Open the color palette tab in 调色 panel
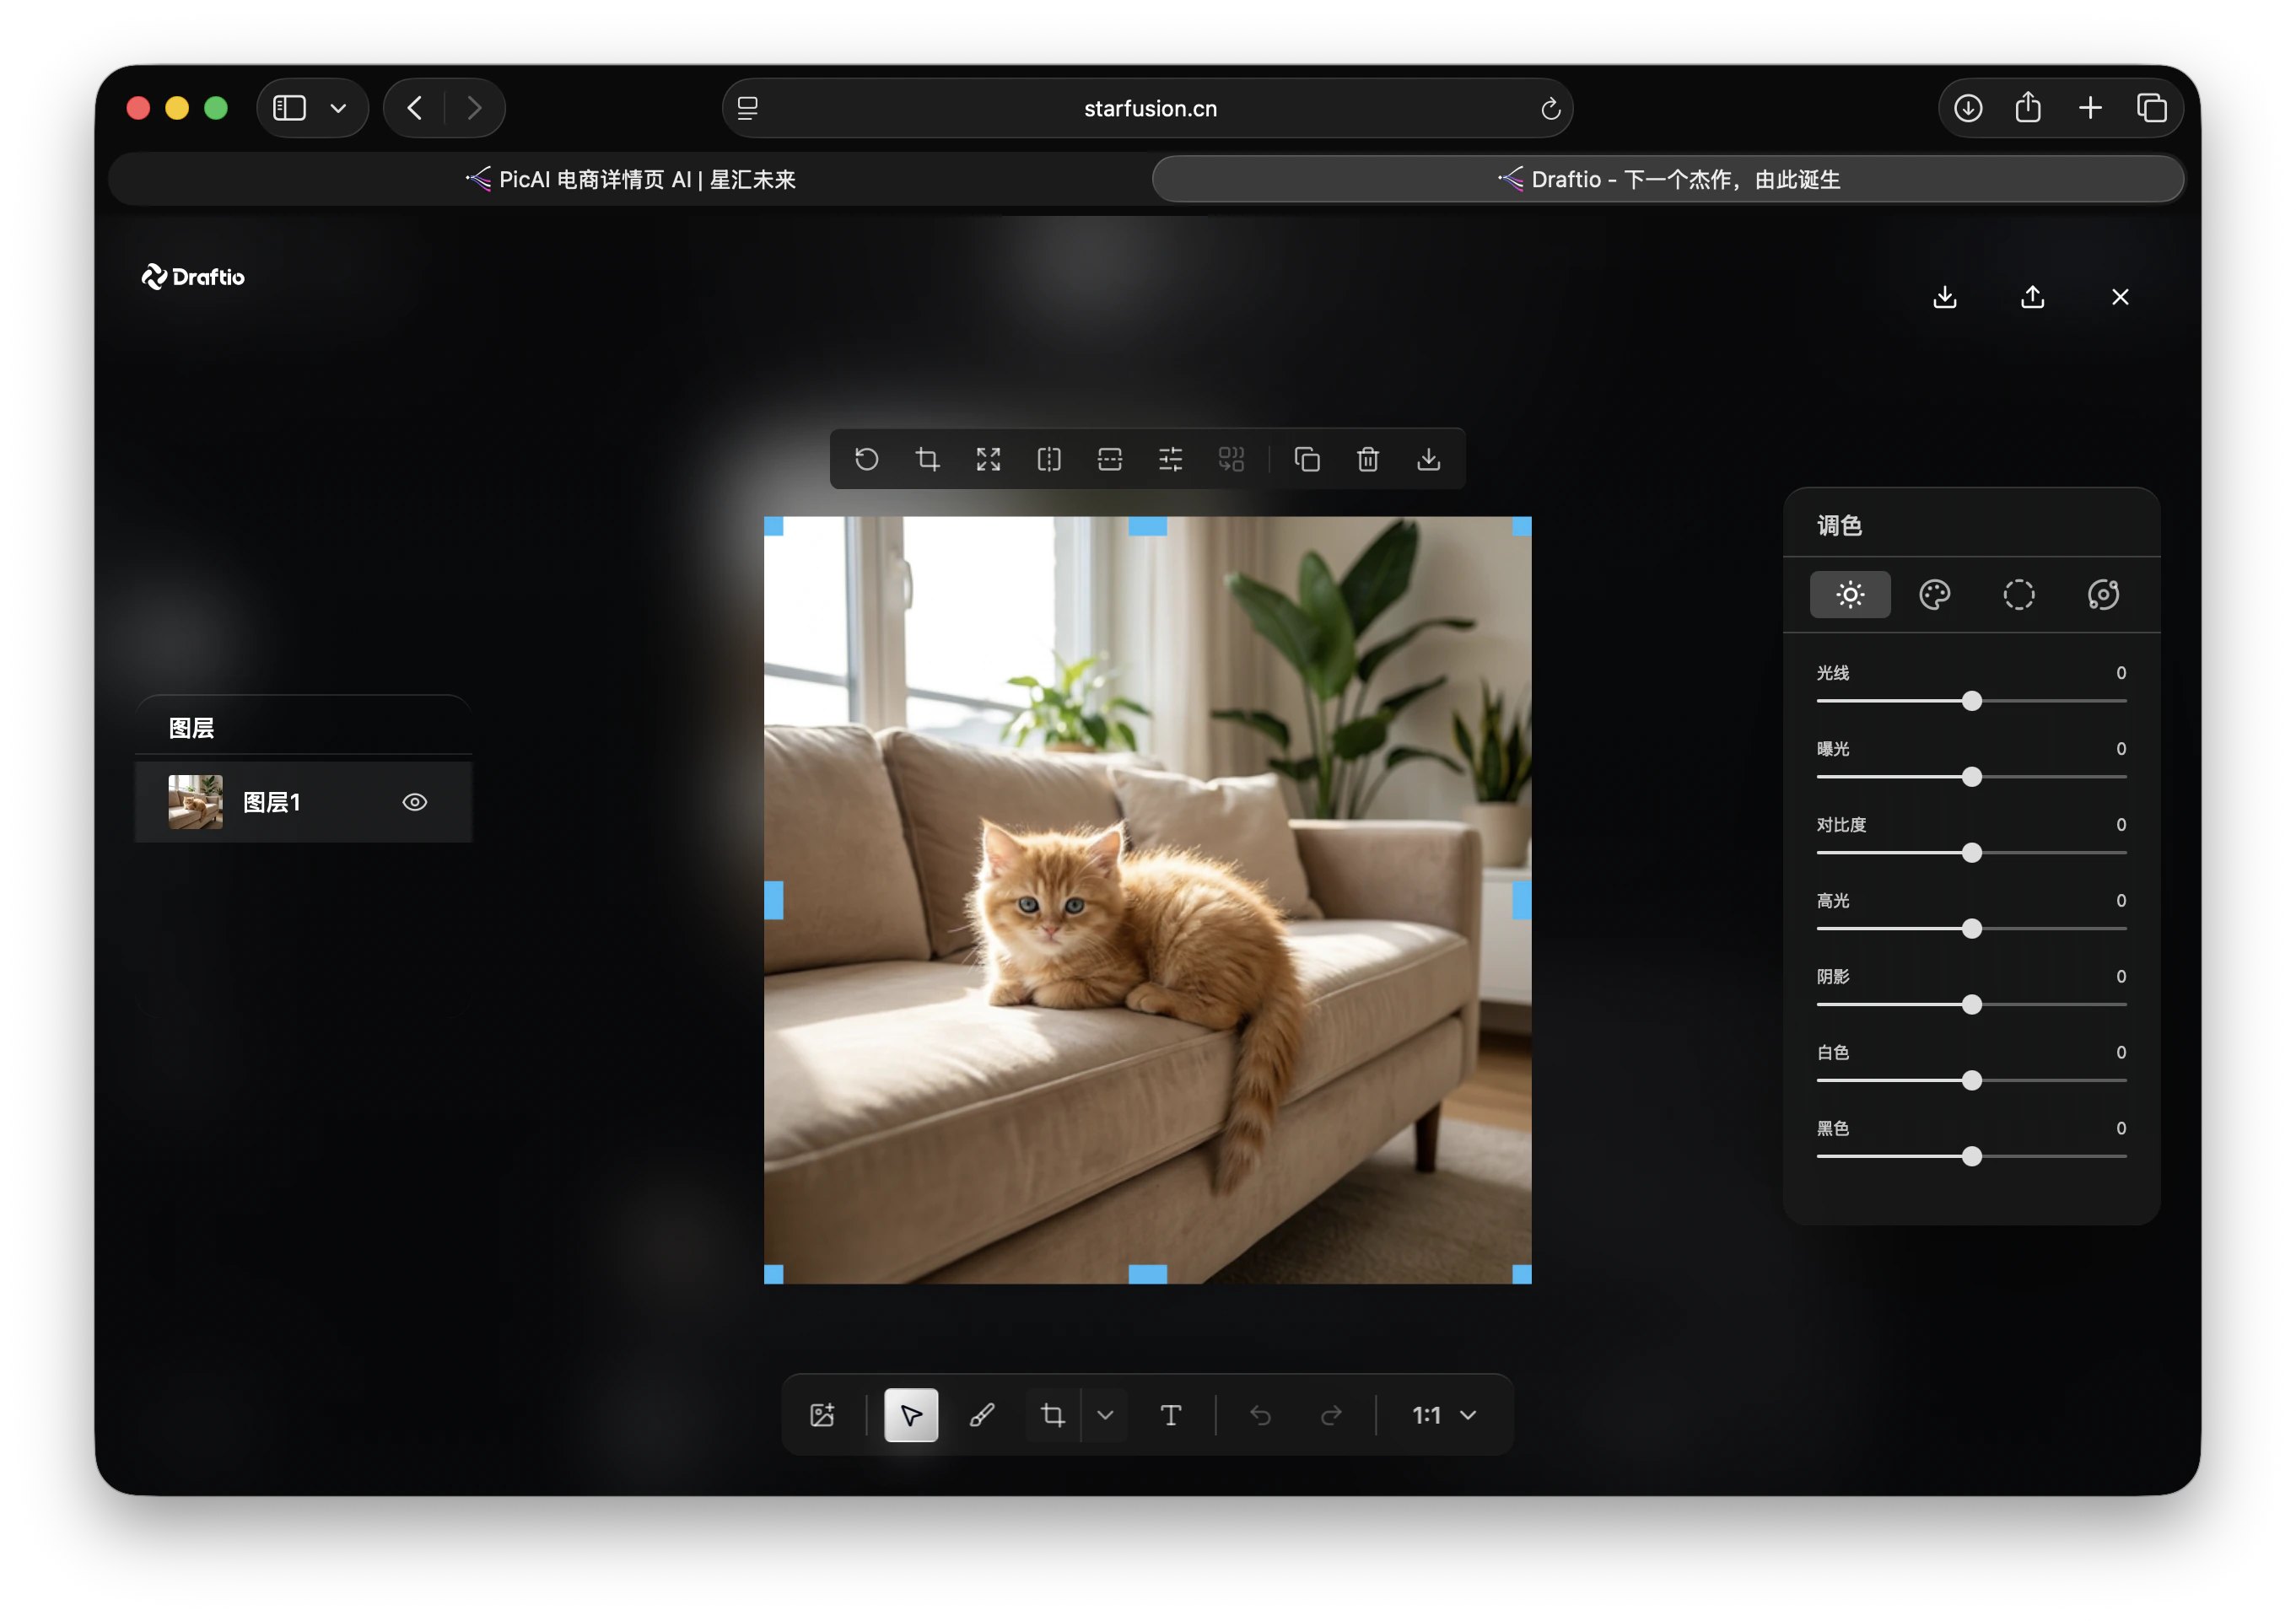This screenshot has height=1621, width=2296. pyautogui.click(x=1934, y=595)
